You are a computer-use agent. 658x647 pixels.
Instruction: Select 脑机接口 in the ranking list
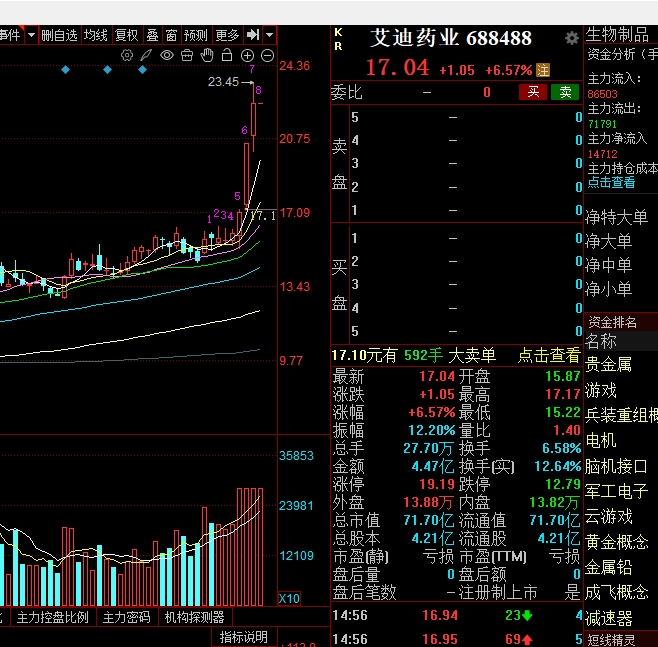click(616, 466)
